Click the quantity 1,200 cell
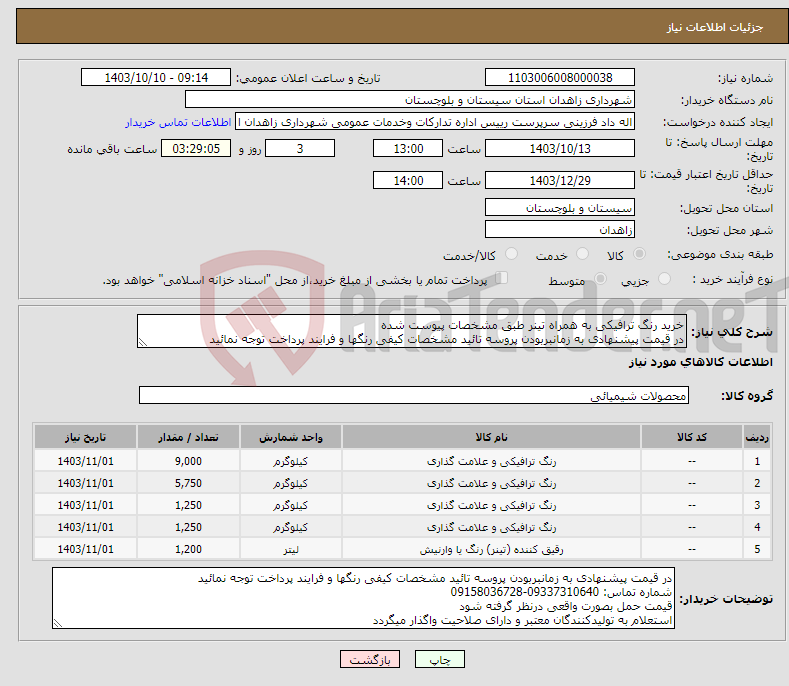 pos(188,549)
